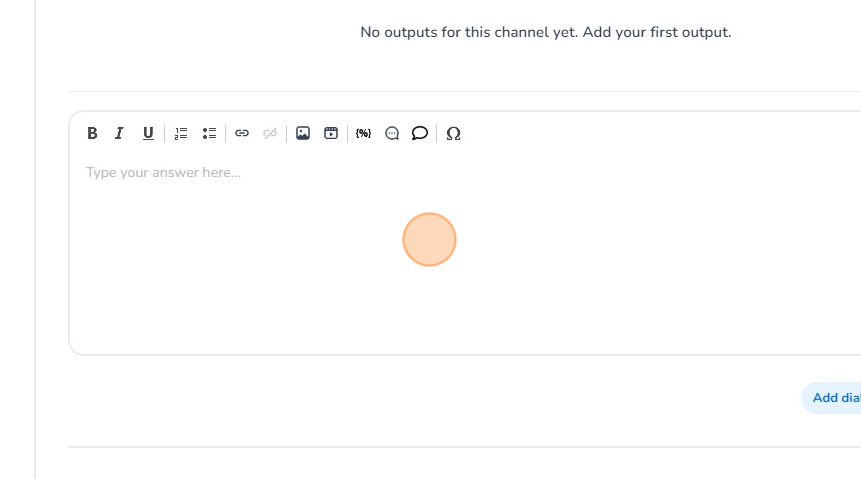Click the plain speech bubble icon
This screenshot has height=479, width=861.
point(420,133)
